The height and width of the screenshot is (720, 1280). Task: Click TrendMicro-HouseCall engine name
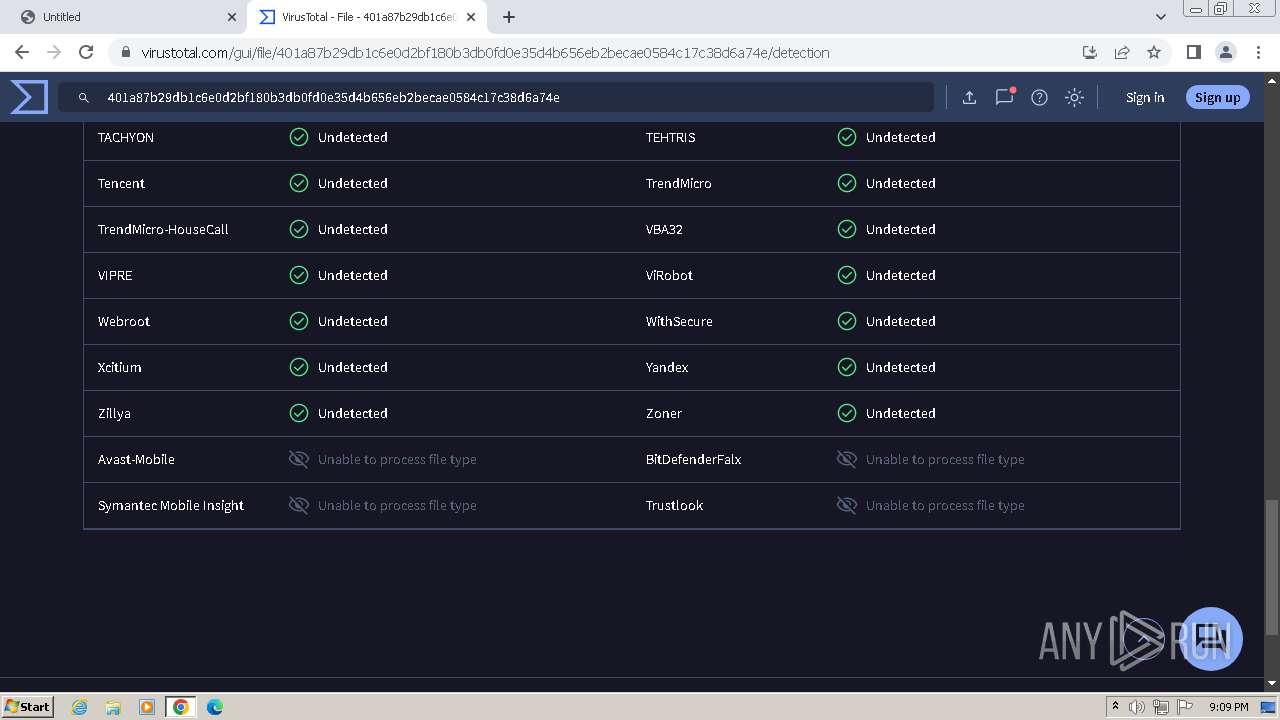click(x=163, y=229)
